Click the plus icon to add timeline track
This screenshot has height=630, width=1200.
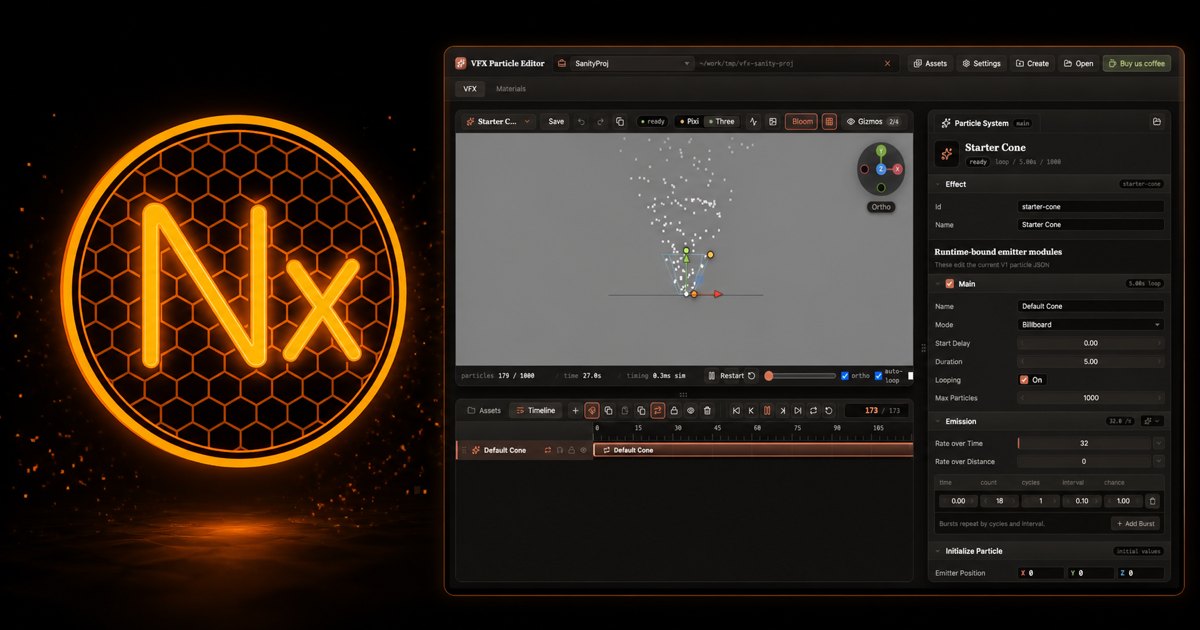[x=575, y=410]
